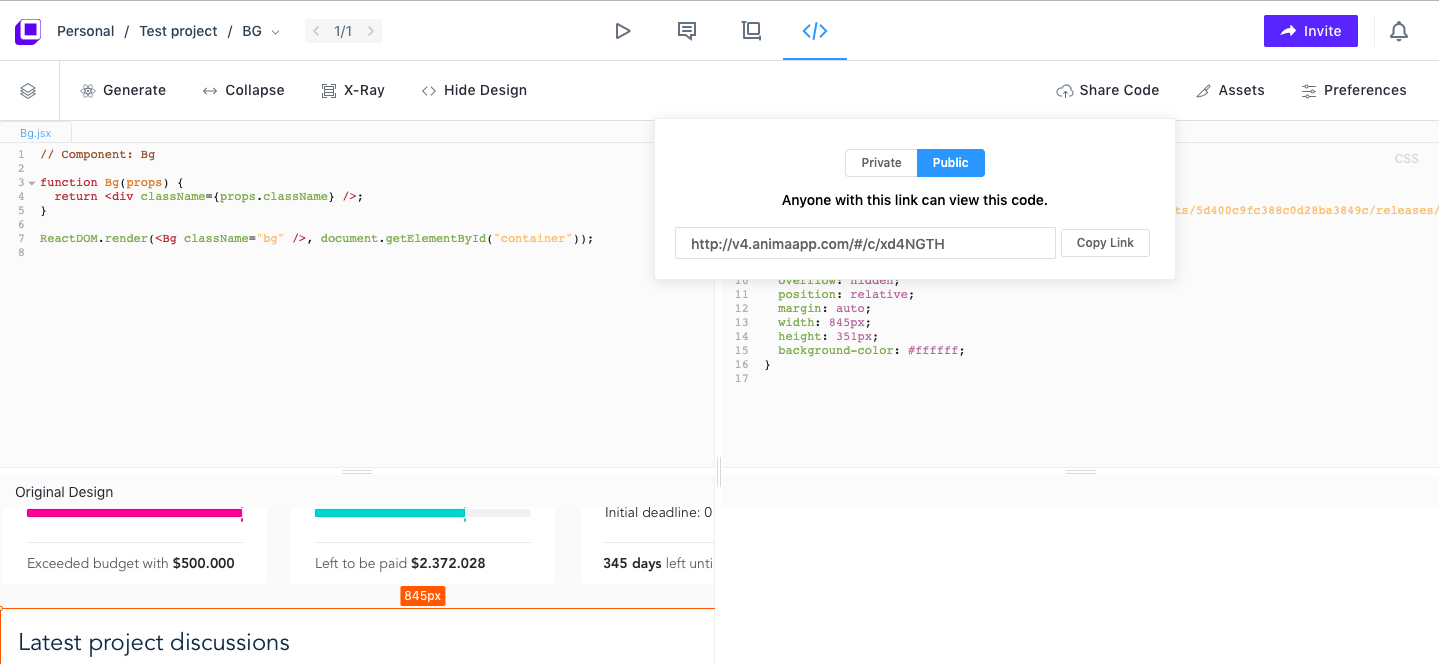Expand the BG page dropdown
Screen dimensions: 1439x664
(274, 31)
